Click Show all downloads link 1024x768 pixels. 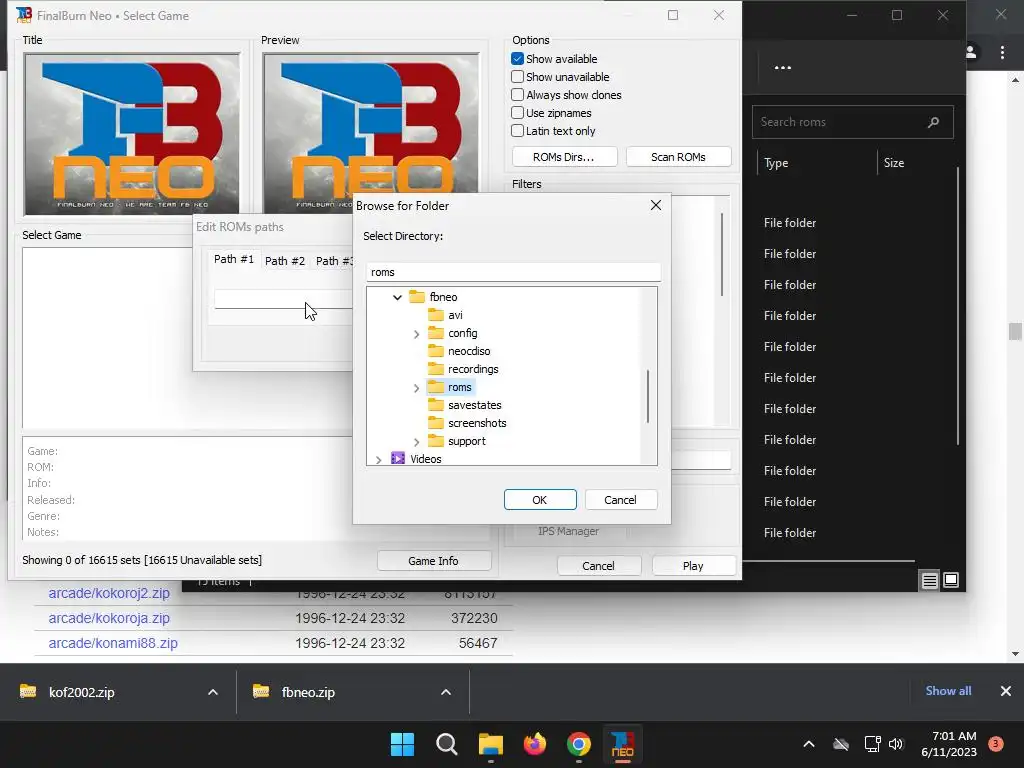click(x=948, y=691)
